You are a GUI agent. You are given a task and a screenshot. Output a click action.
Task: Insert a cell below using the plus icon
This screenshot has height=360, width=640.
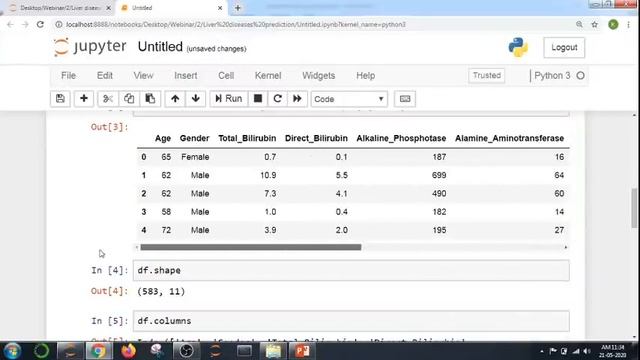[84, 99]
